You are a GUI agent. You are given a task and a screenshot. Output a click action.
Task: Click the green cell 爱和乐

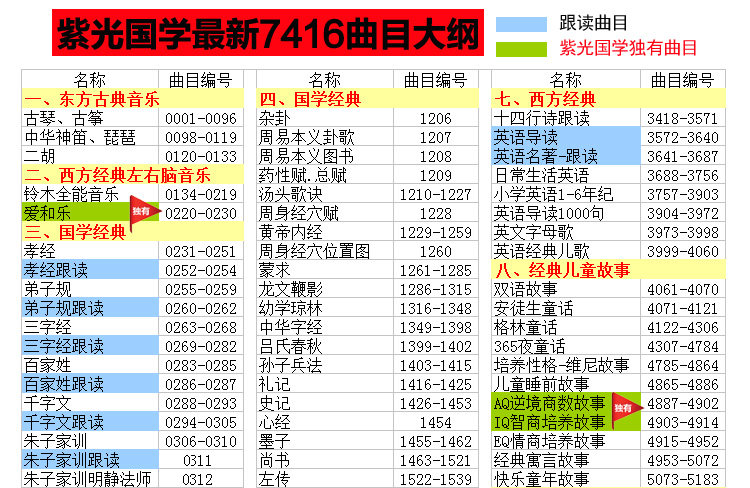point(90,213)
